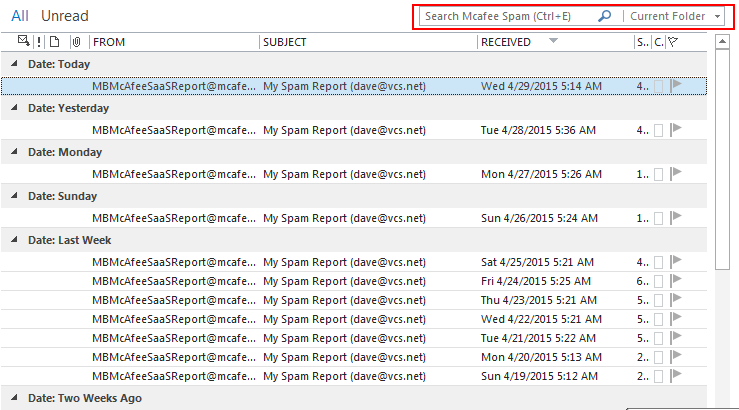The height and width of the screenshot is (410, 739).
Task: Select the Sun 4/19/2015 5:12 AM spam report
Action: [x=353, y=376]
